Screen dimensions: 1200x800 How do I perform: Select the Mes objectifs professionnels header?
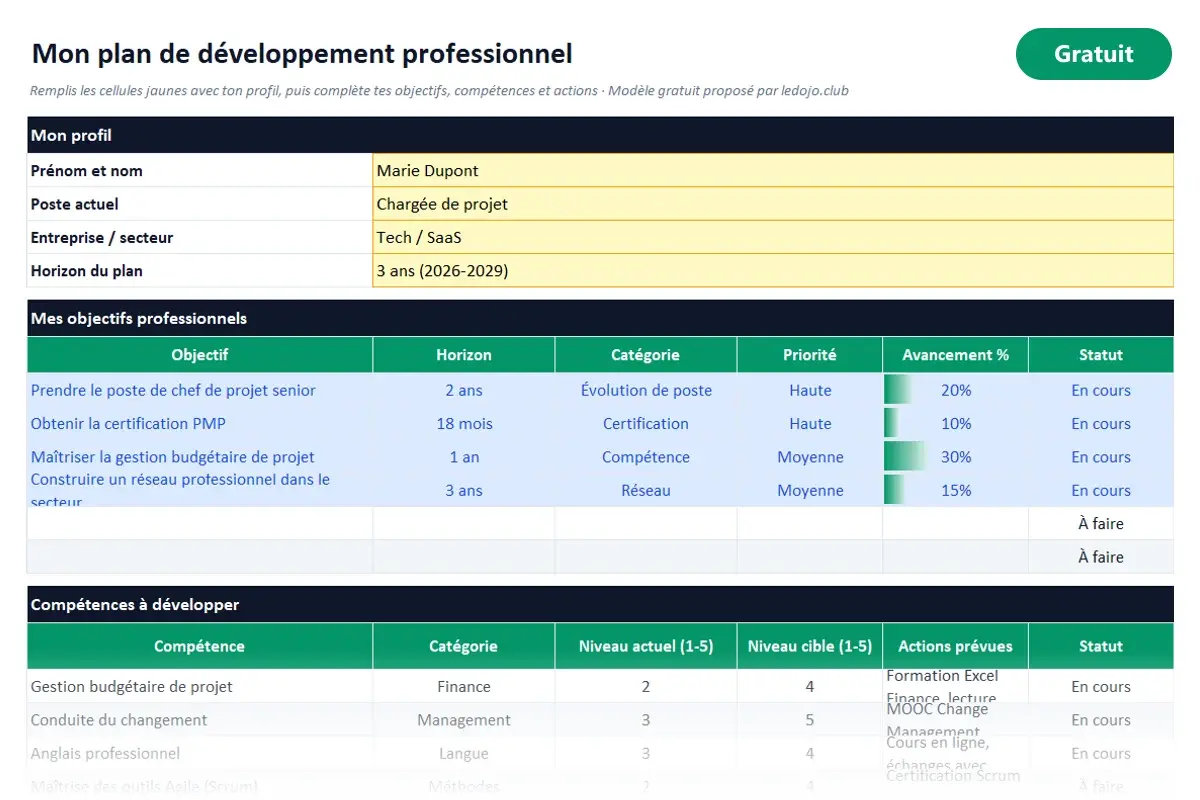[600, 318]
